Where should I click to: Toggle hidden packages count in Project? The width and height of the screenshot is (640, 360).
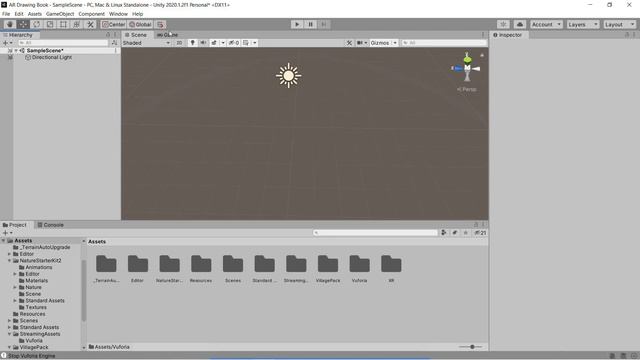(x=480, y=233)
